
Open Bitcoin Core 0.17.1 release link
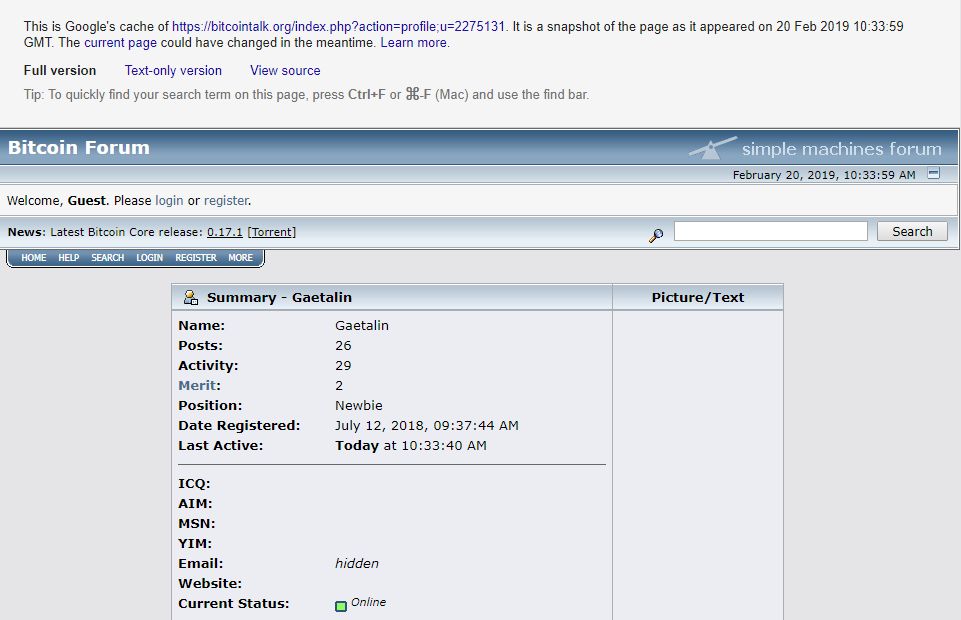(225, 232)
